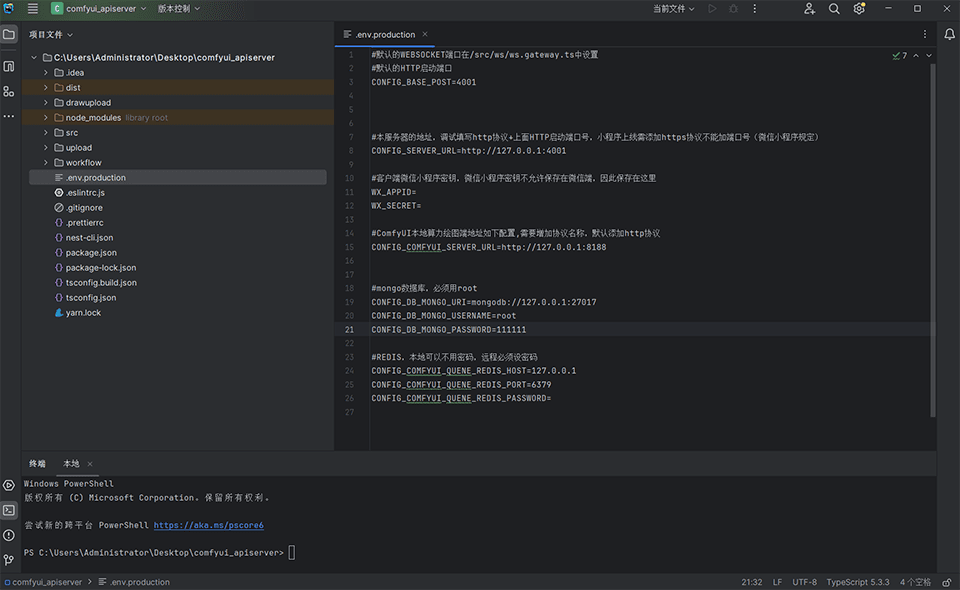Expand the node_modules folder
Image resolution: width=960 pixels, height=590 pixels.
point(46,118)
